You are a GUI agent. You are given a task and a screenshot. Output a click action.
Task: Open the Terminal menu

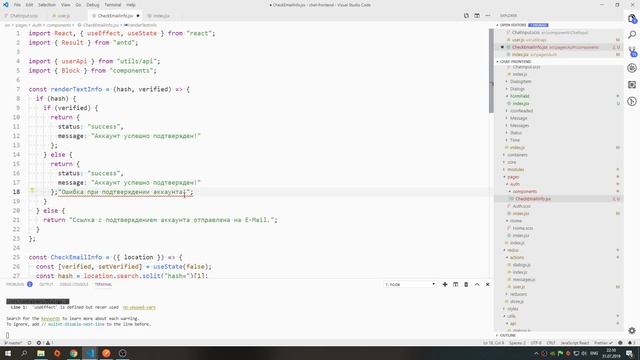[x=113, y=5]
